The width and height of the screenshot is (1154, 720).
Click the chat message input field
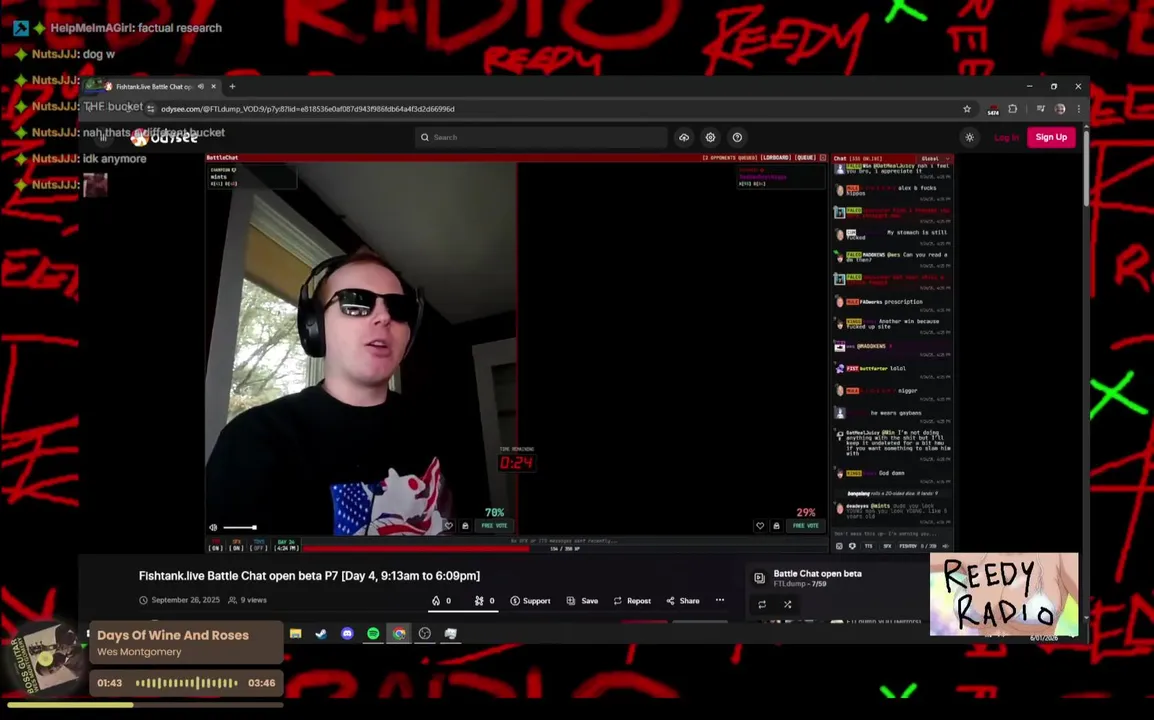tap(891, 534)
